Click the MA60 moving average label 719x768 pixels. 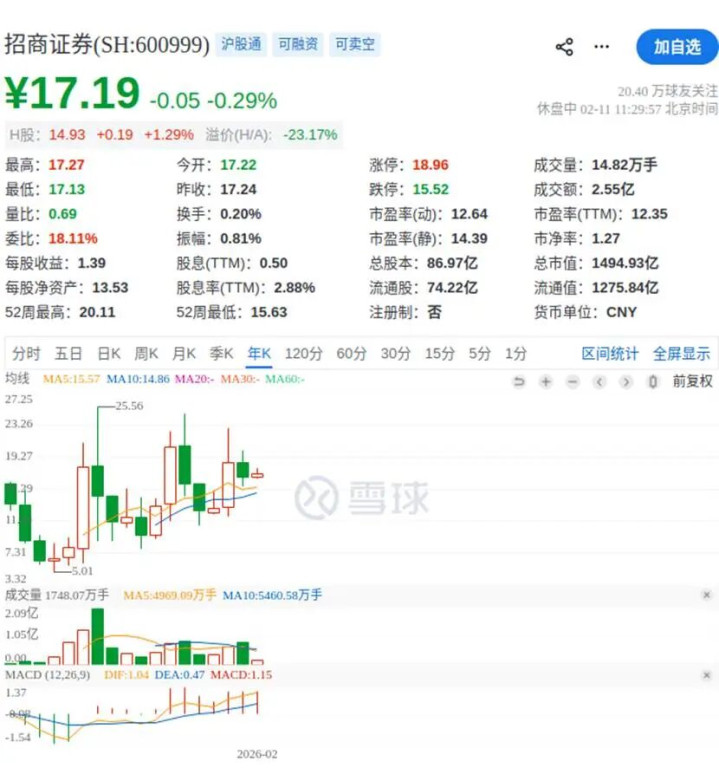click(285, 379)
